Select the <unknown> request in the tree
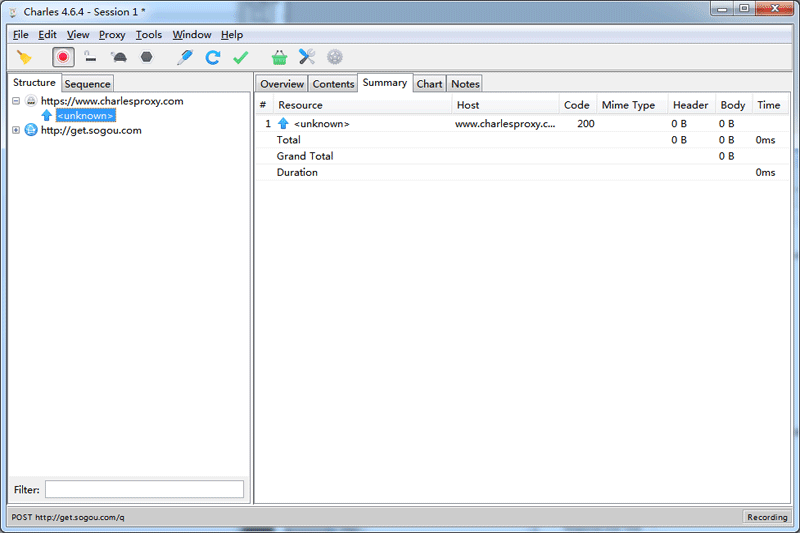The height and width of the screenshot is (533, 800). tap(85, 116)
